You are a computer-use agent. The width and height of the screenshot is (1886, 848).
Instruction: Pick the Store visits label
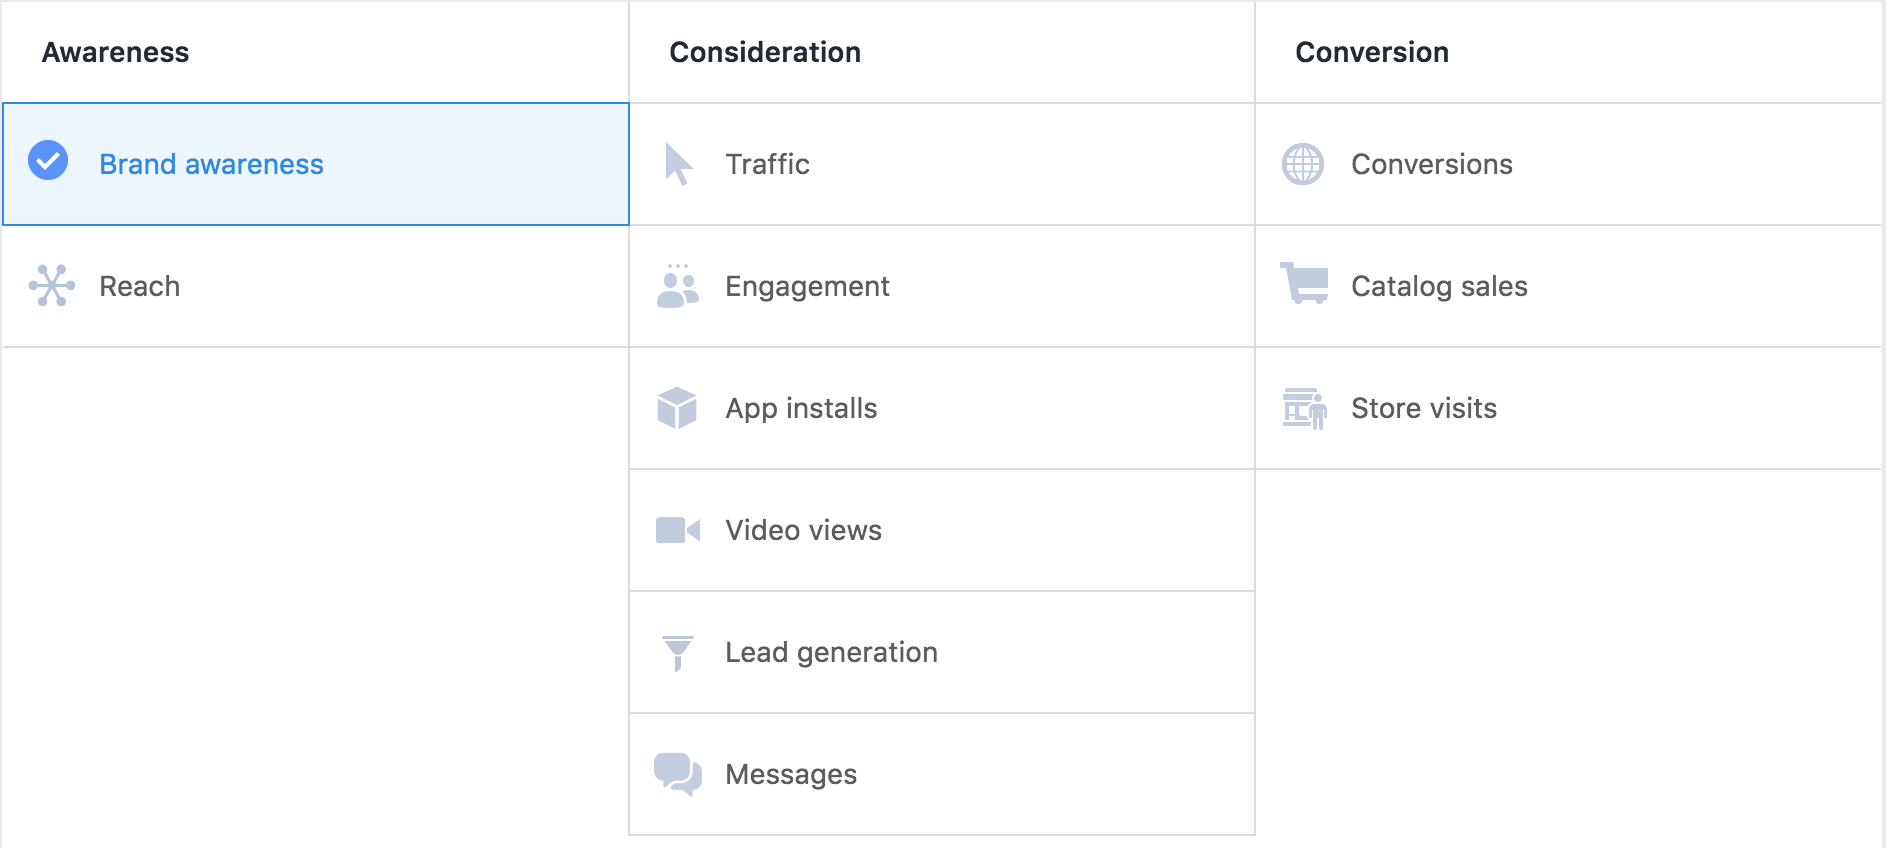(1424, 408)
